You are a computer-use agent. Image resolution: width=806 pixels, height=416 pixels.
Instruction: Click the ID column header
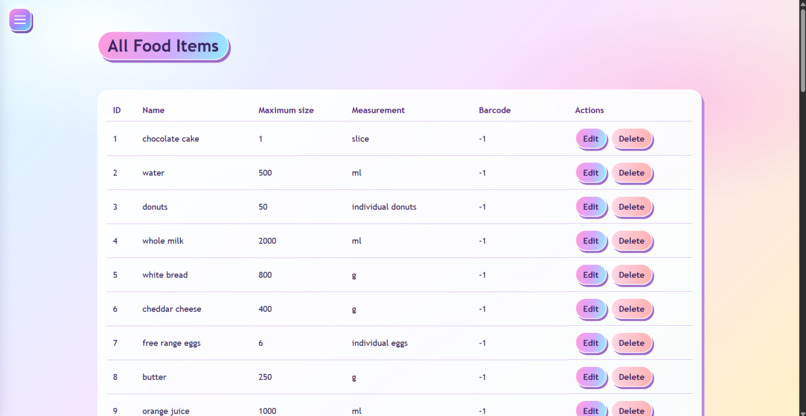pos(117,110)
